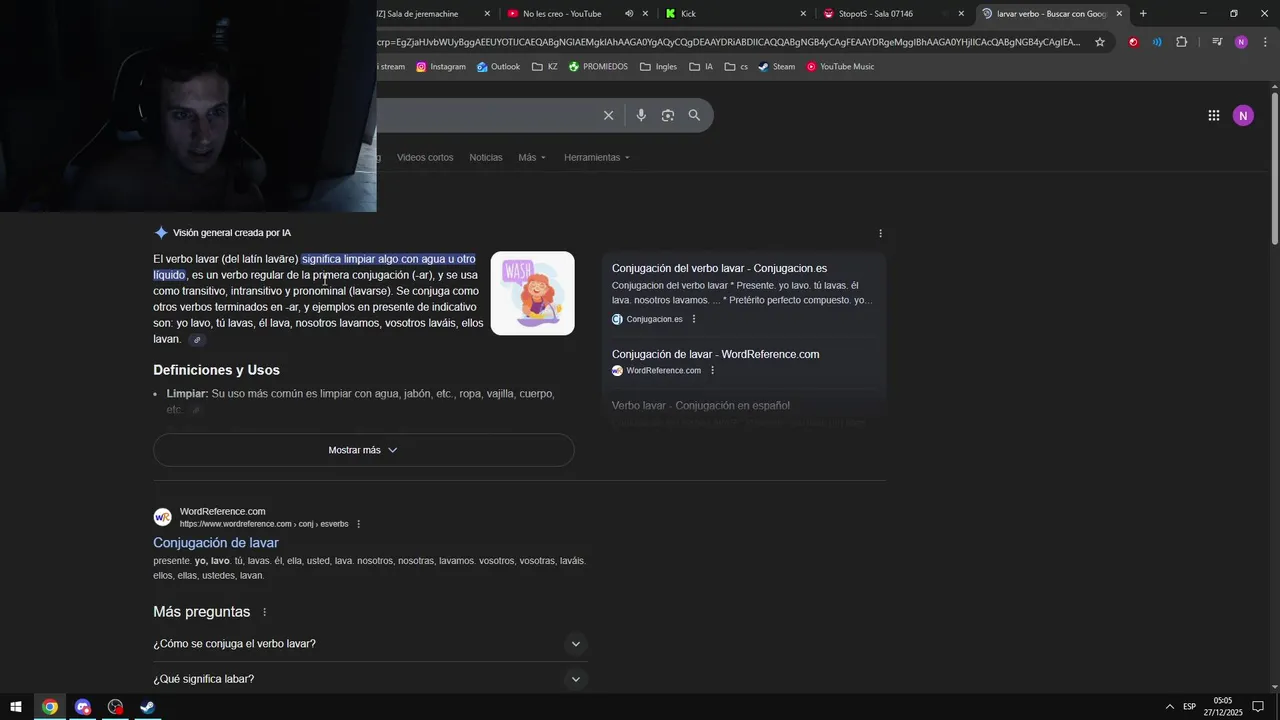
Task: Expand '¿Cómo se conjuga el verbo lavar?'
Action: (x=370, y=644)
